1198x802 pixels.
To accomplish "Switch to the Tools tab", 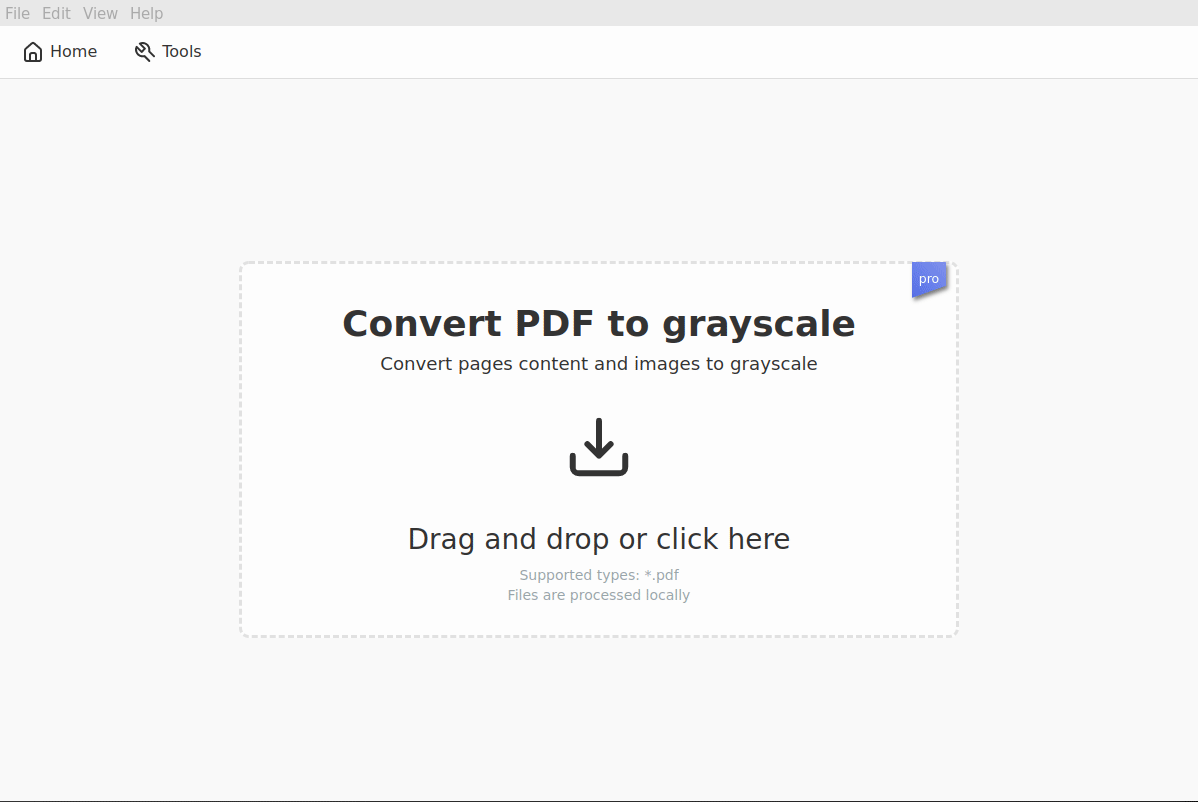I will pyautogui.click(x=167, y=51).
